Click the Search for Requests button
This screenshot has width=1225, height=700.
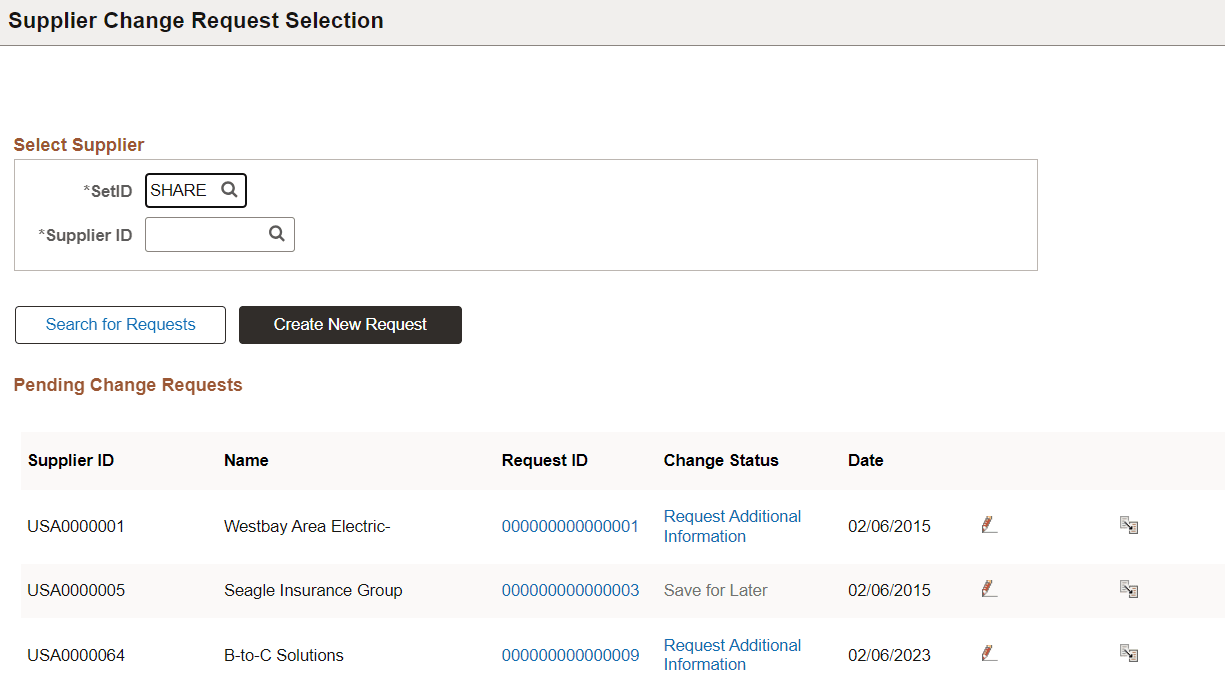120,324
